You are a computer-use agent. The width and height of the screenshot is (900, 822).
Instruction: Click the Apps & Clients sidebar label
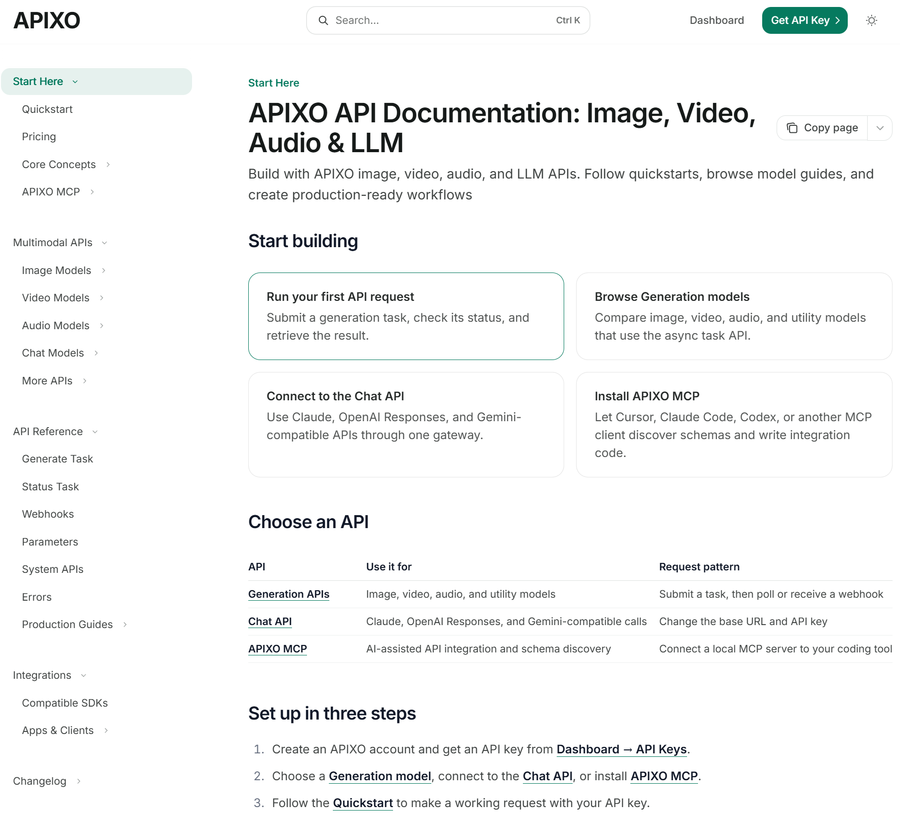[57, 730]
